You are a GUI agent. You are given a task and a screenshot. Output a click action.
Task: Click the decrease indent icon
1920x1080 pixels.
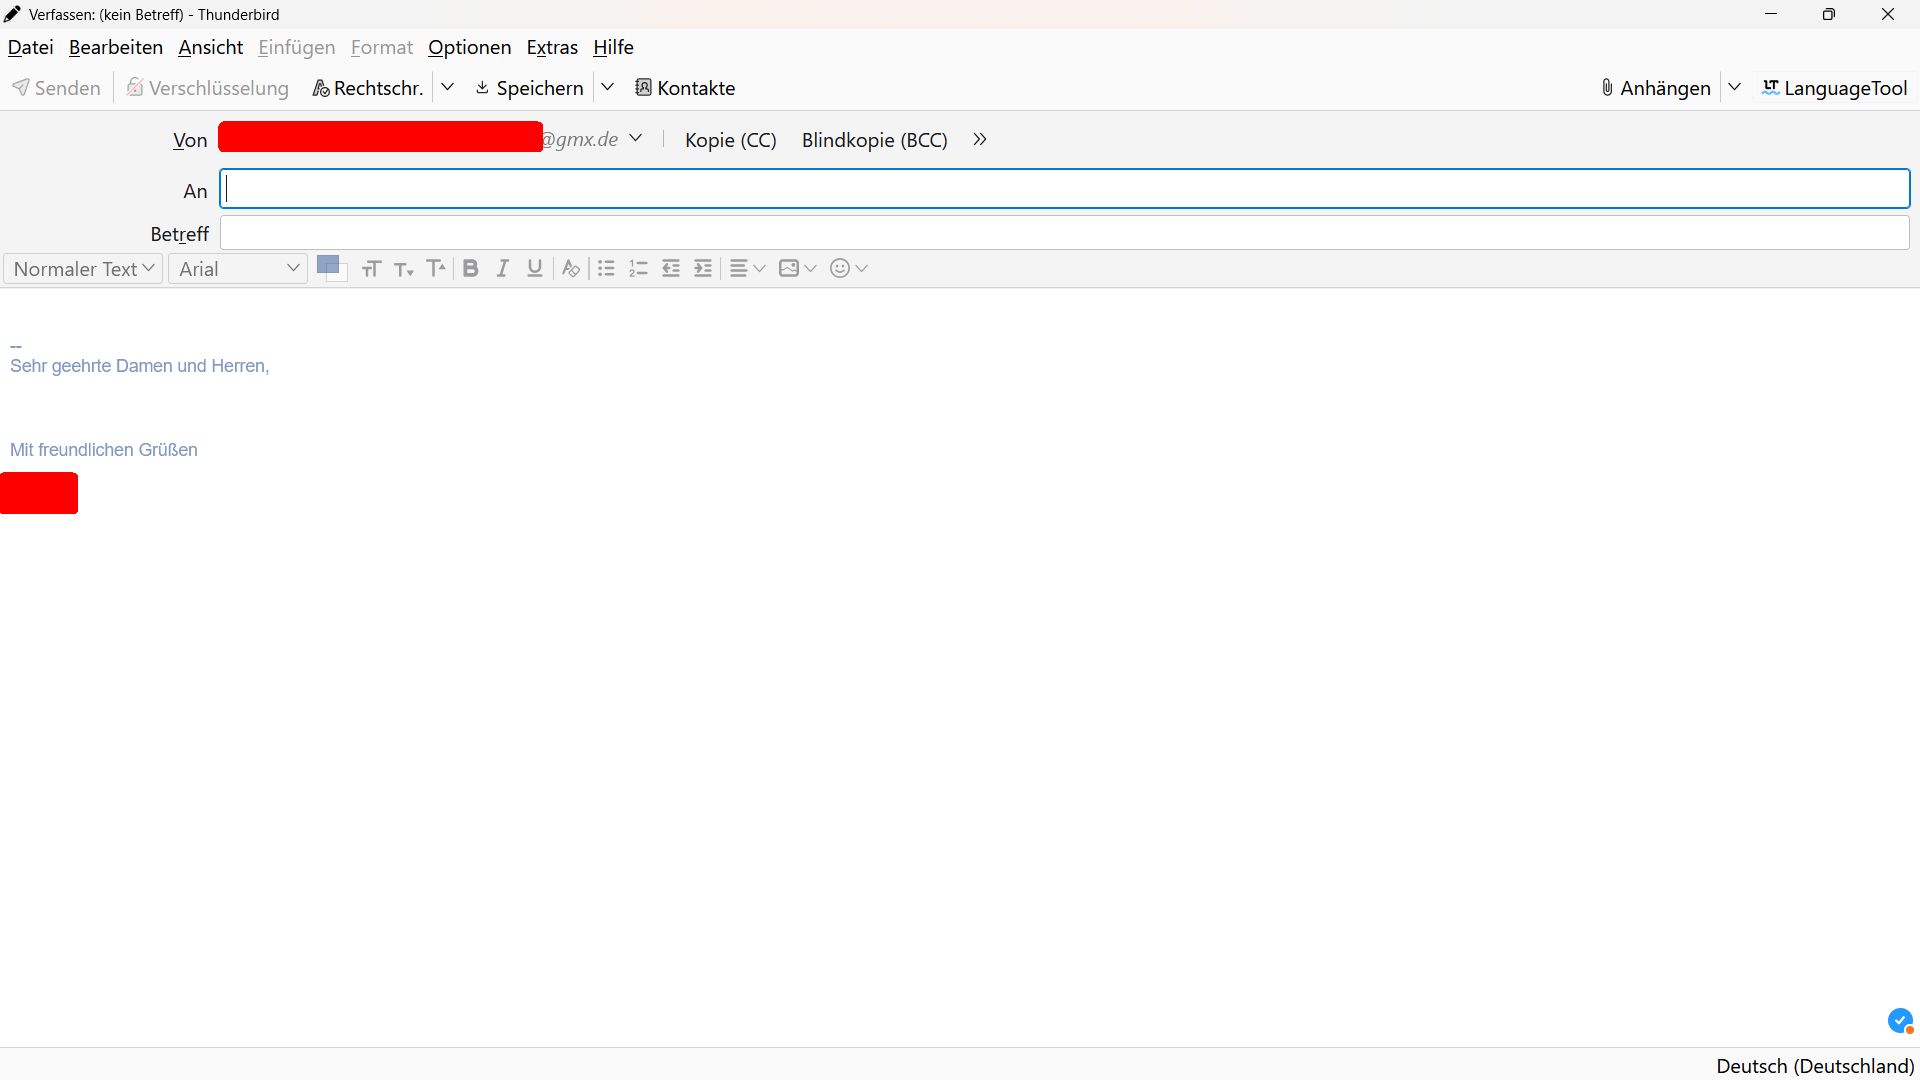pyautogui.click(x=671, y=268)
